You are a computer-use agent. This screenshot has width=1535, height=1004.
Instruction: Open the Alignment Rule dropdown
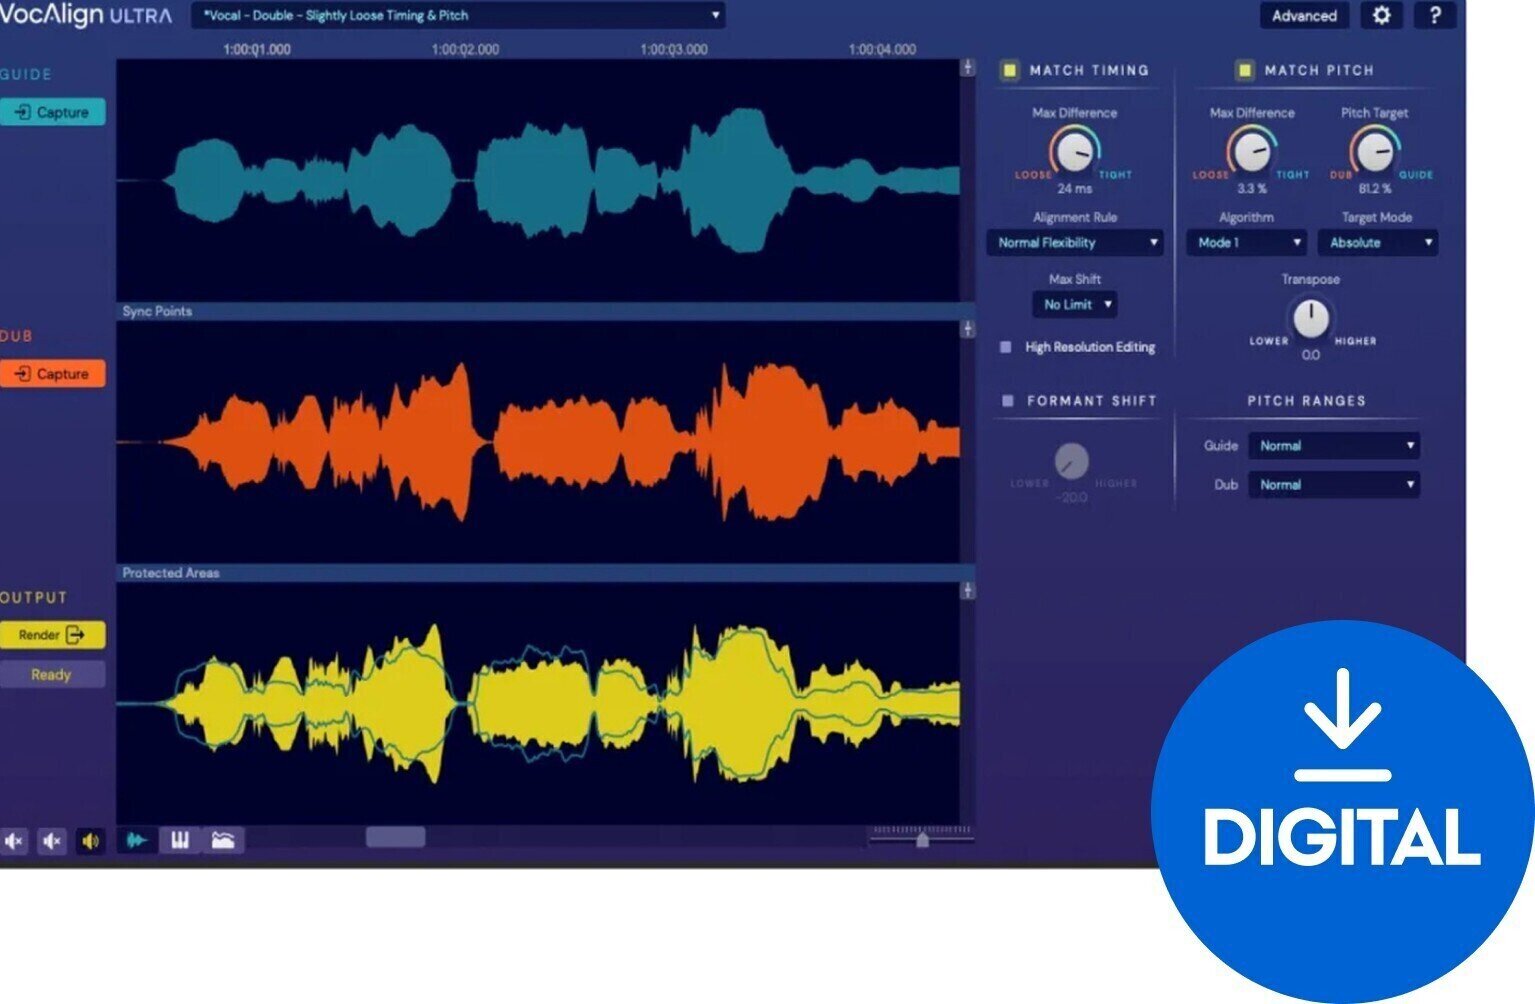1077,243
